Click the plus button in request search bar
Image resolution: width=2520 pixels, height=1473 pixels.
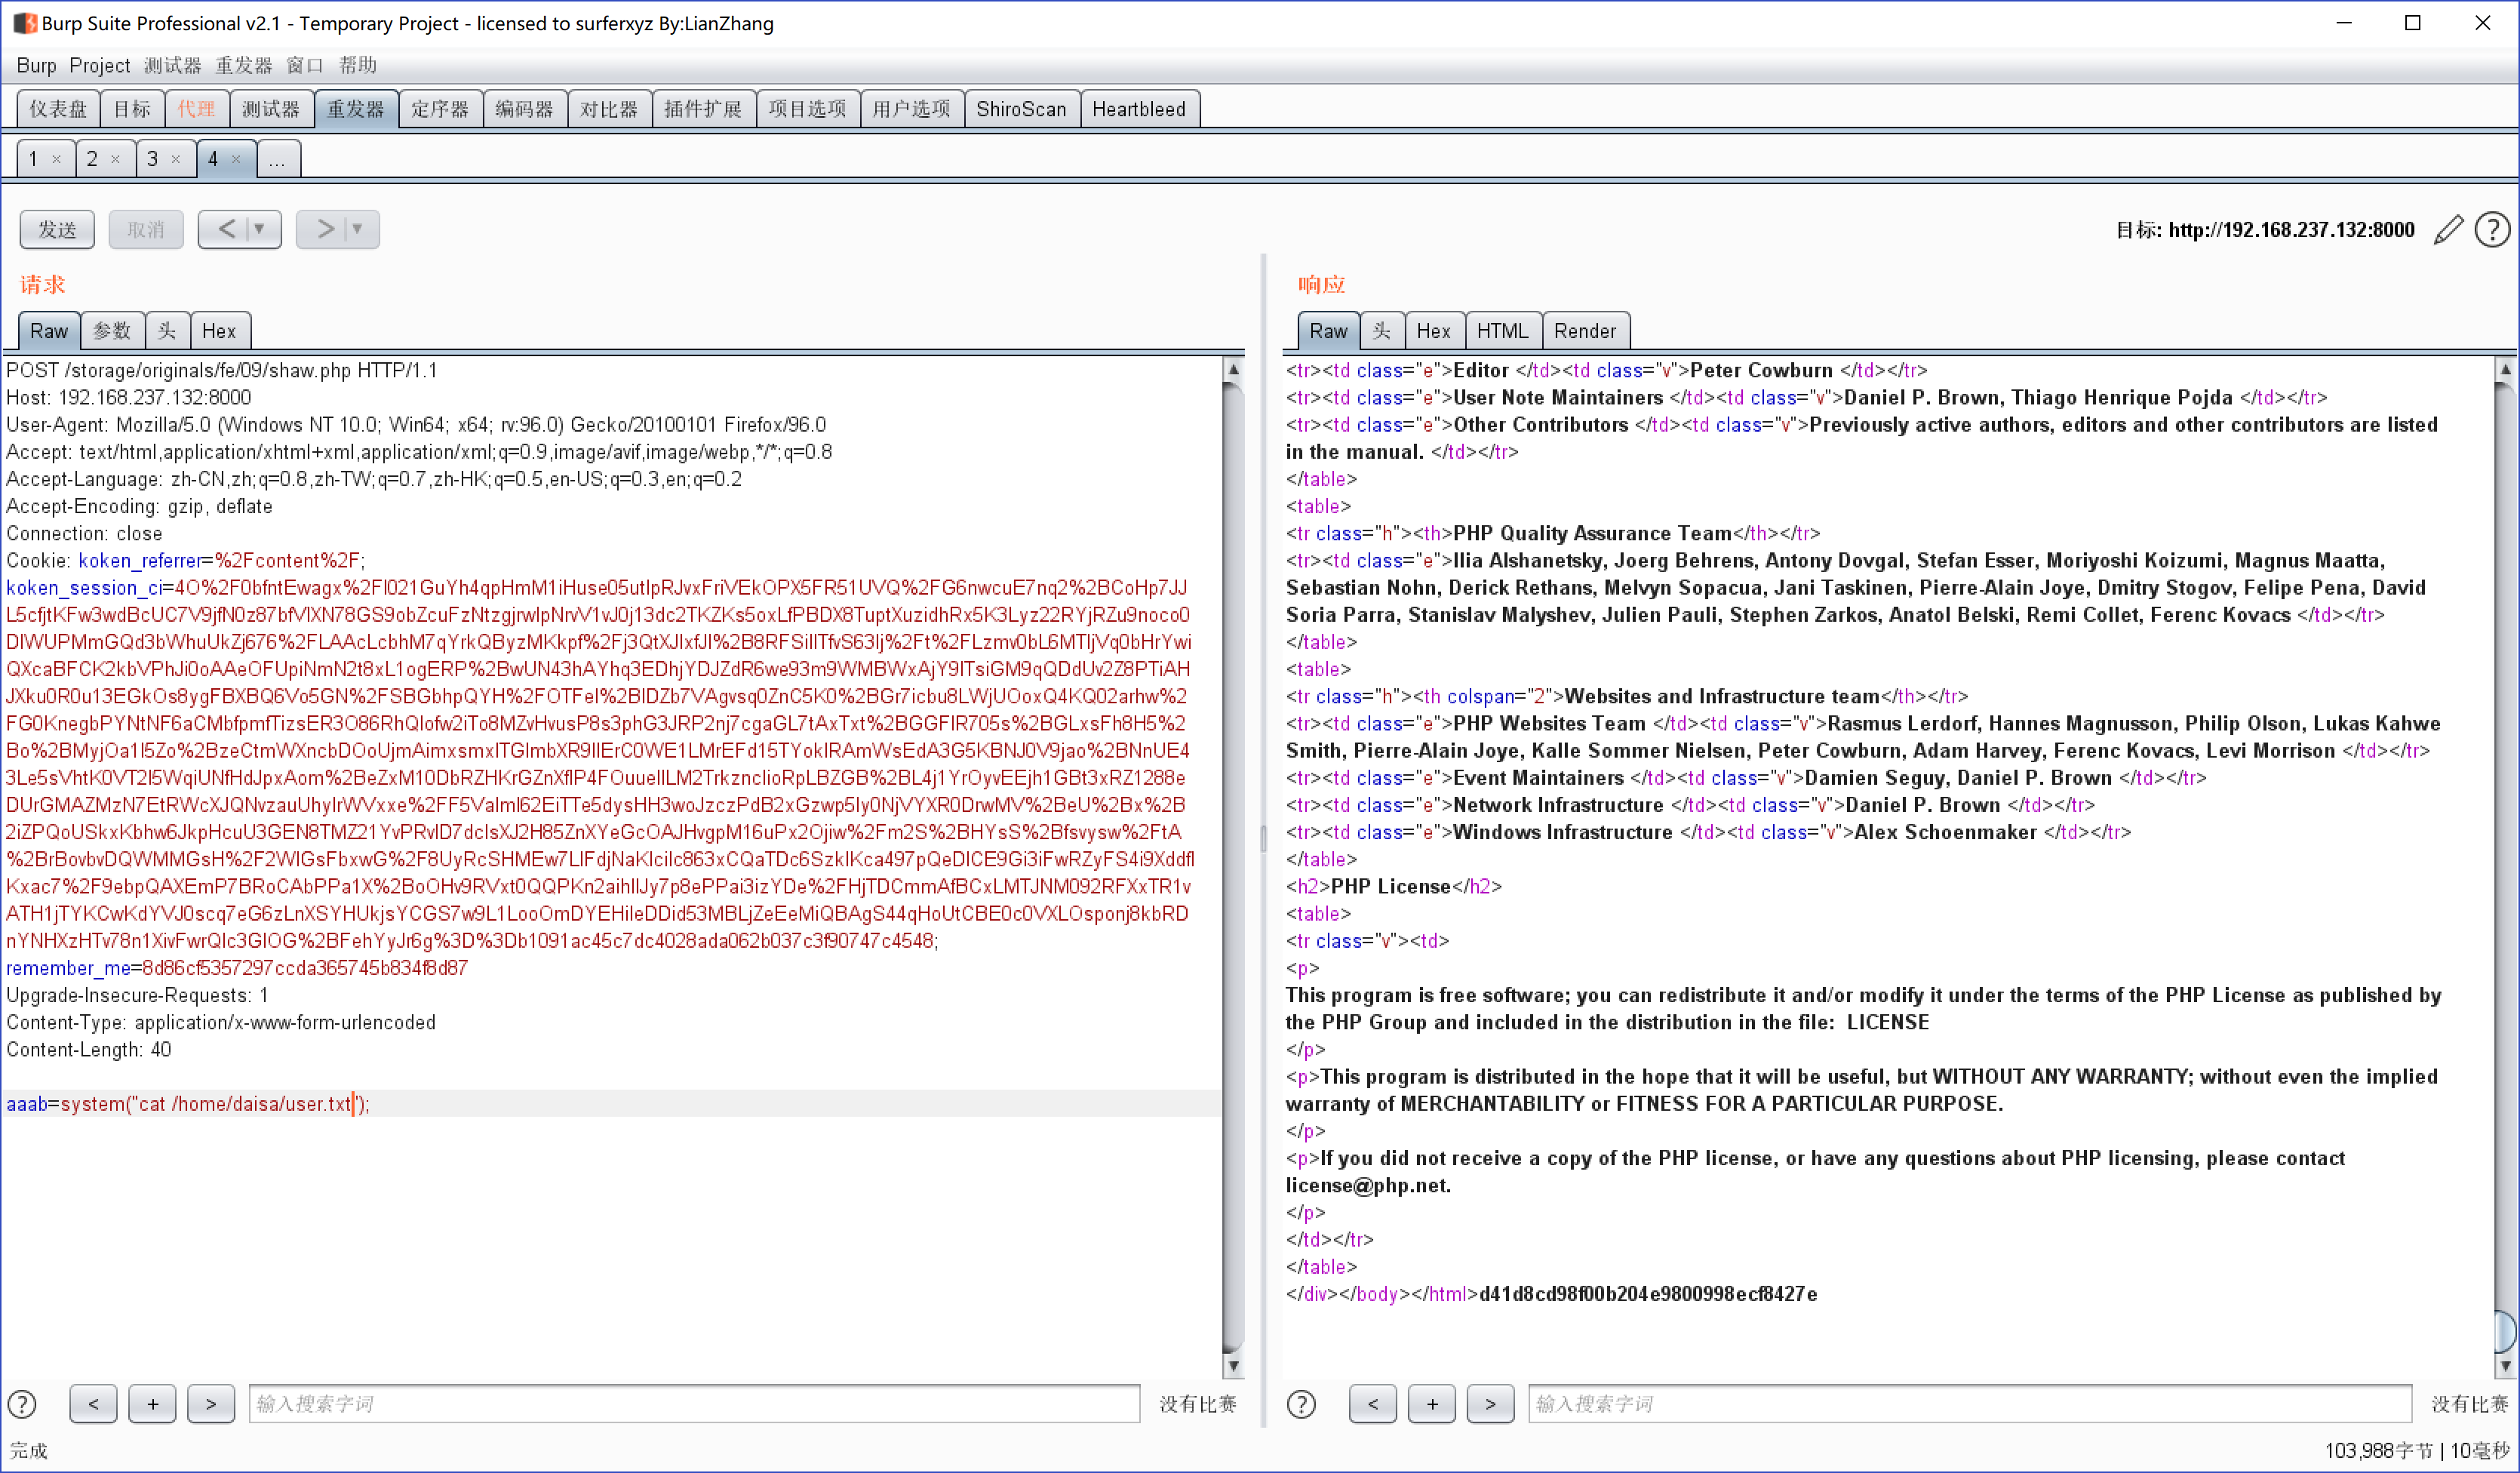152,1404
